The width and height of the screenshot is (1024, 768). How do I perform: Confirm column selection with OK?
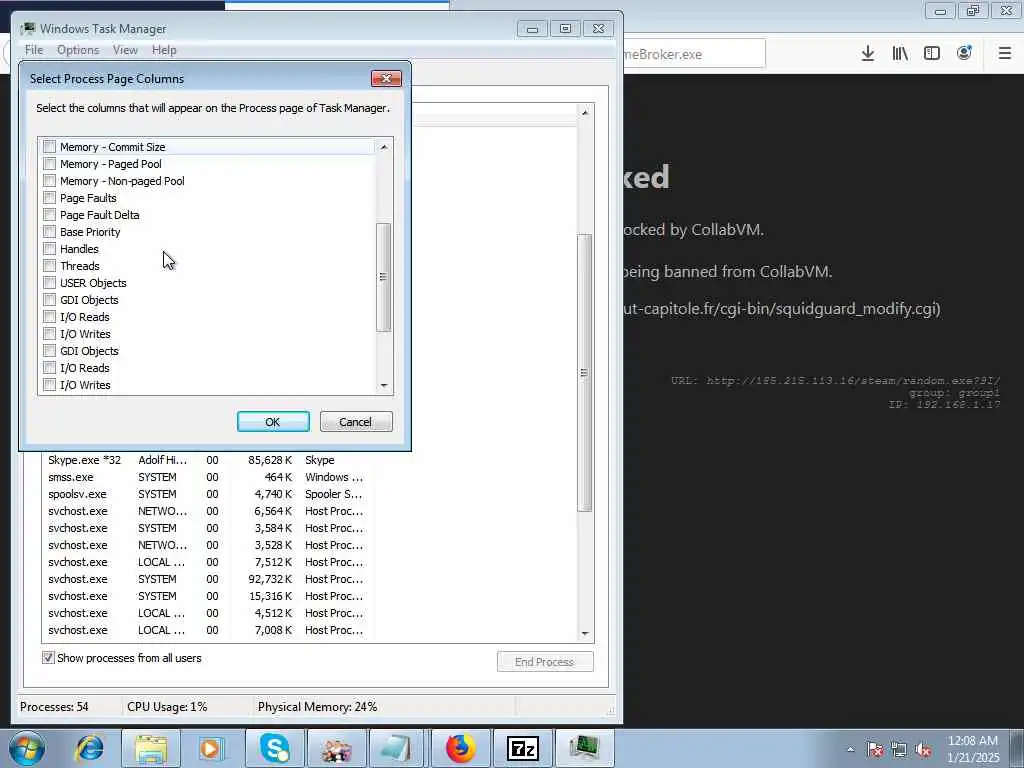(x=273, y=422)
